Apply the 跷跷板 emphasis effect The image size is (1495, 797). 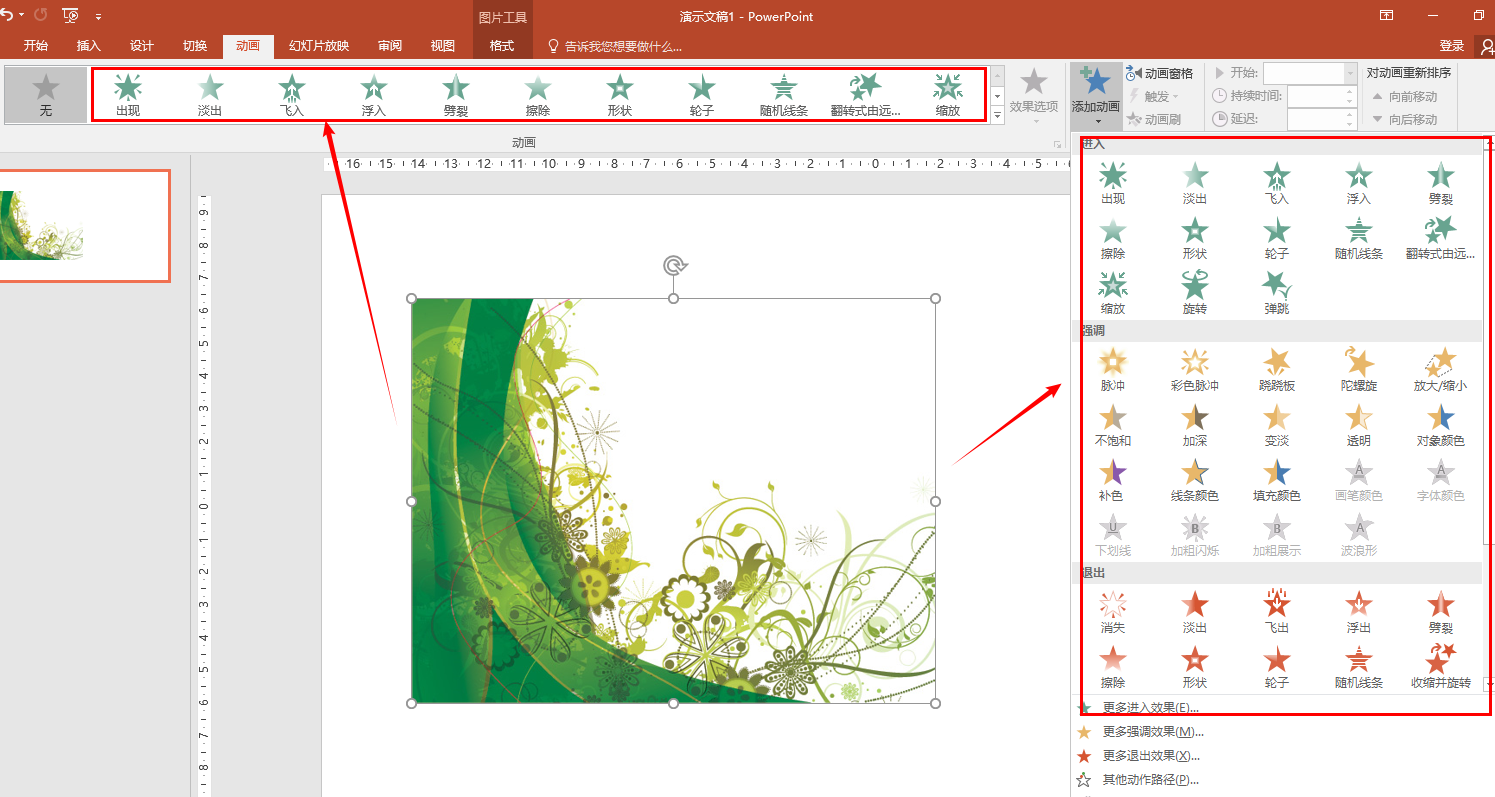[x=1277, y=369]
